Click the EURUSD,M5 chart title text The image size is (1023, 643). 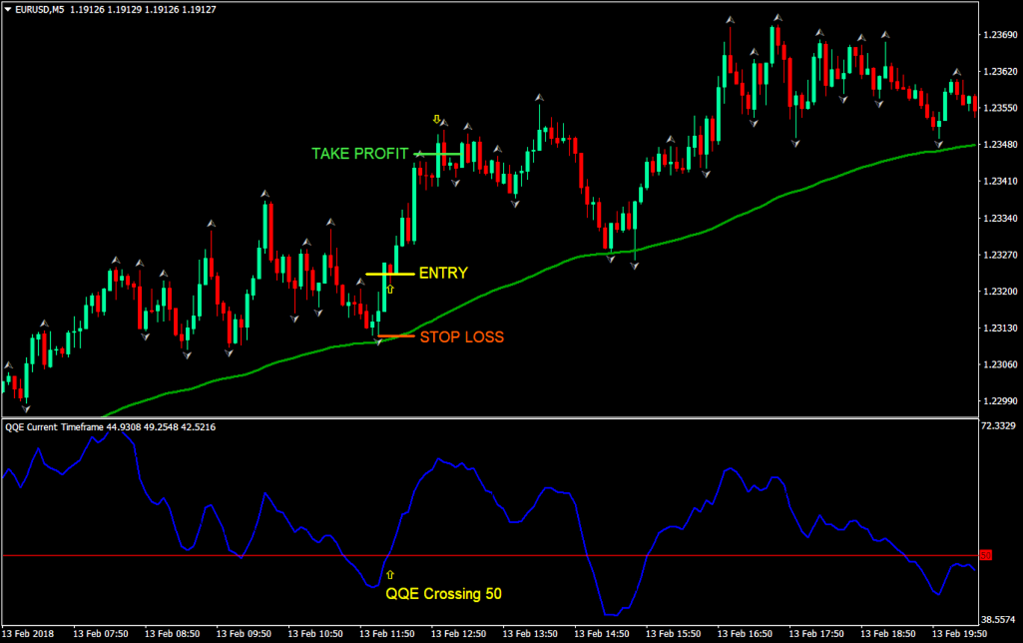[47, 10]
